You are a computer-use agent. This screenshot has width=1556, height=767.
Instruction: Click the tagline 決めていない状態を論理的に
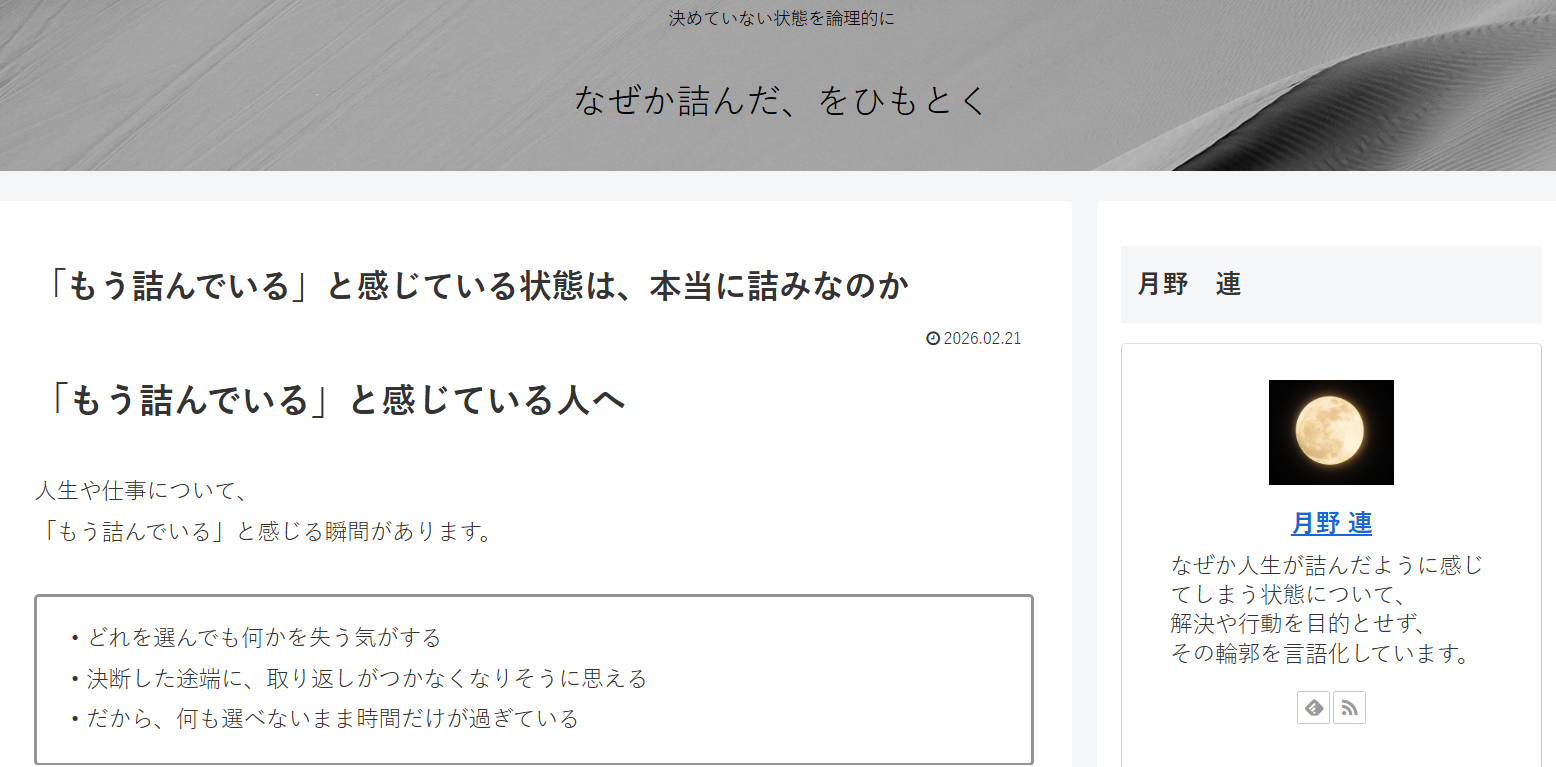pos(780,18)
